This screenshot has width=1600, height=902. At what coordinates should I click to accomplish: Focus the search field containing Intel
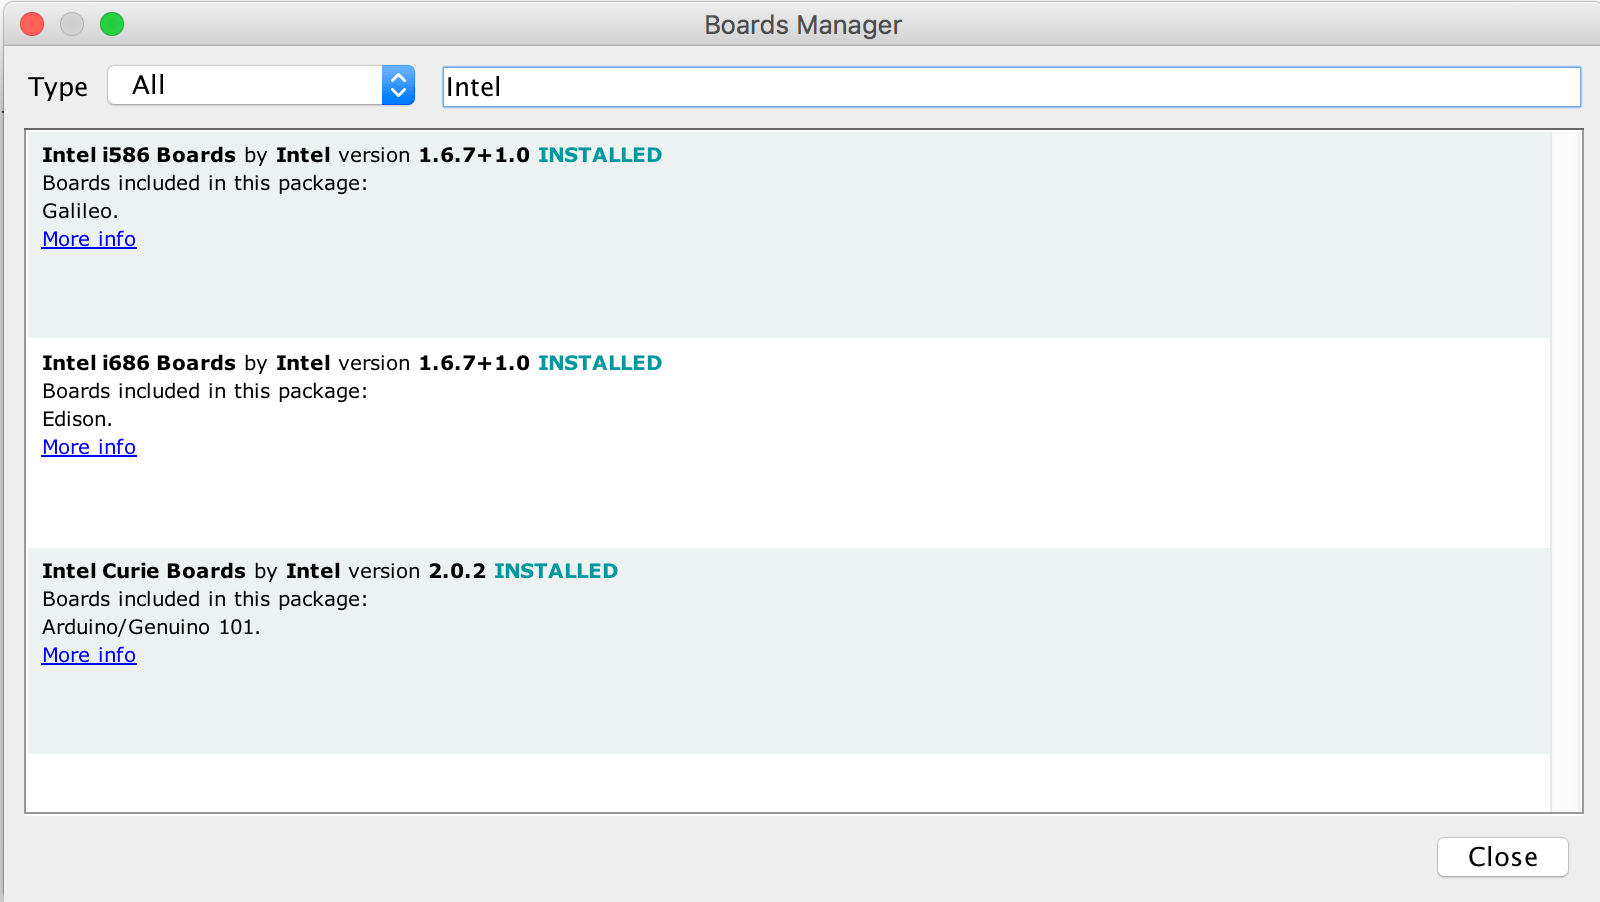pyautogui.click(x=1011, y=87)
